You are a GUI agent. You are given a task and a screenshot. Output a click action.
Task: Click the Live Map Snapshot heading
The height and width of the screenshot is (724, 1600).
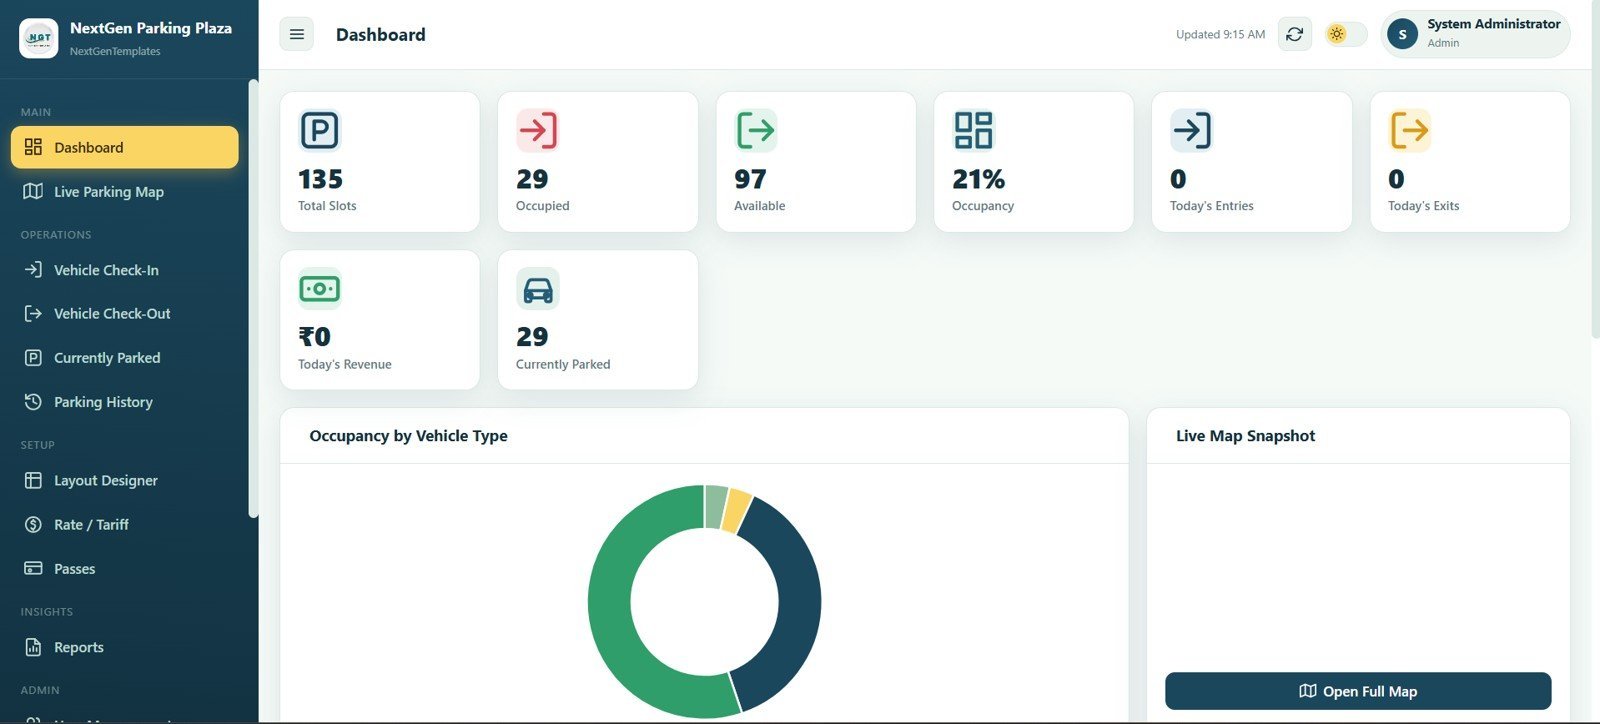pos(1245,436)
